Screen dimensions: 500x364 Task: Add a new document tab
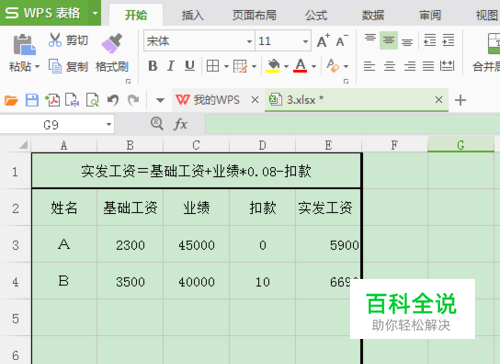point(460,100)
